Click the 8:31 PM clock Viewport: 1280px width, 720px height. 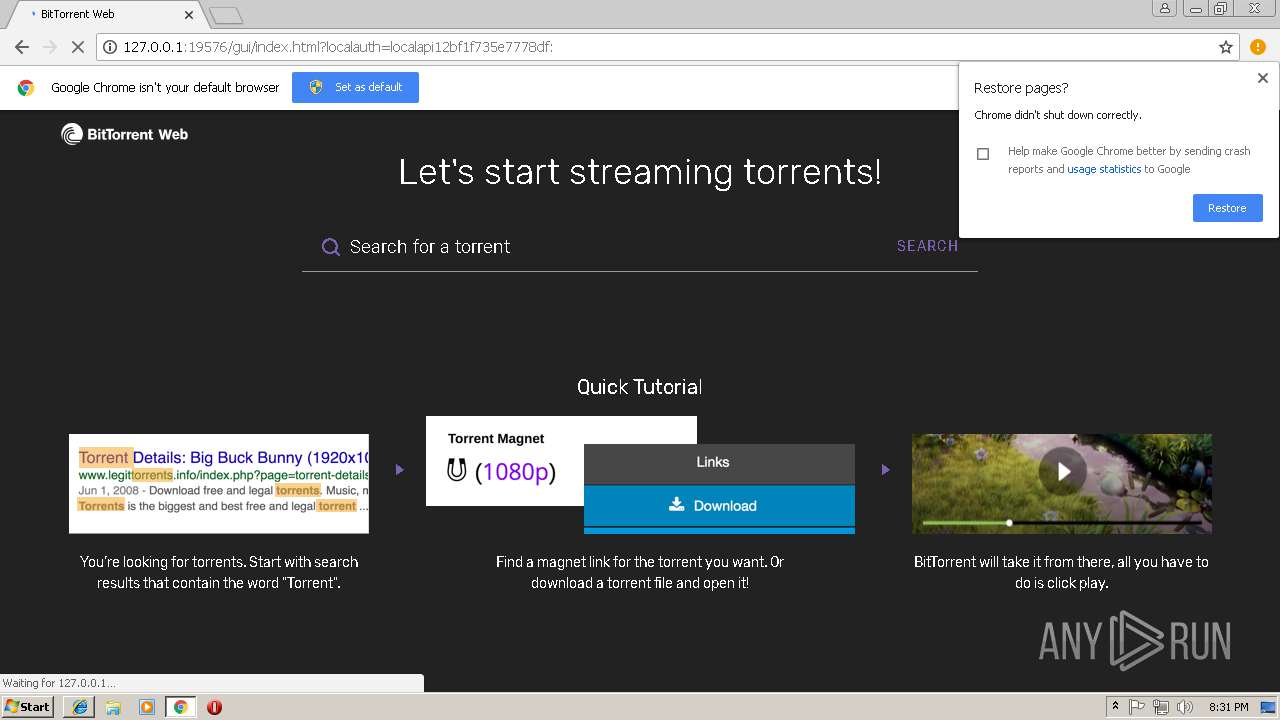1228,707
